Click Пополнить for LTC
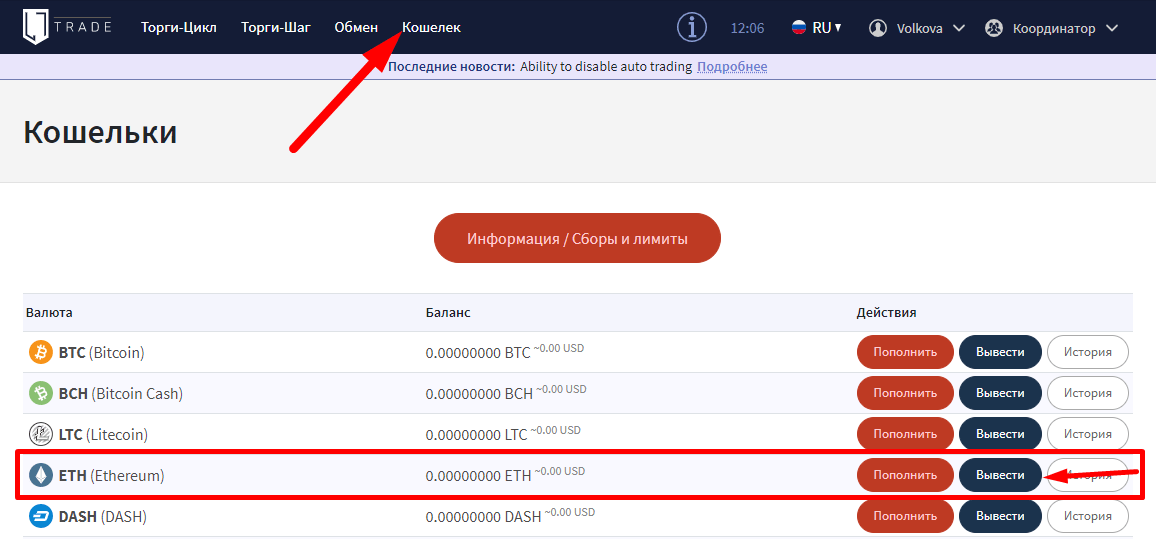 pos(905,434)
